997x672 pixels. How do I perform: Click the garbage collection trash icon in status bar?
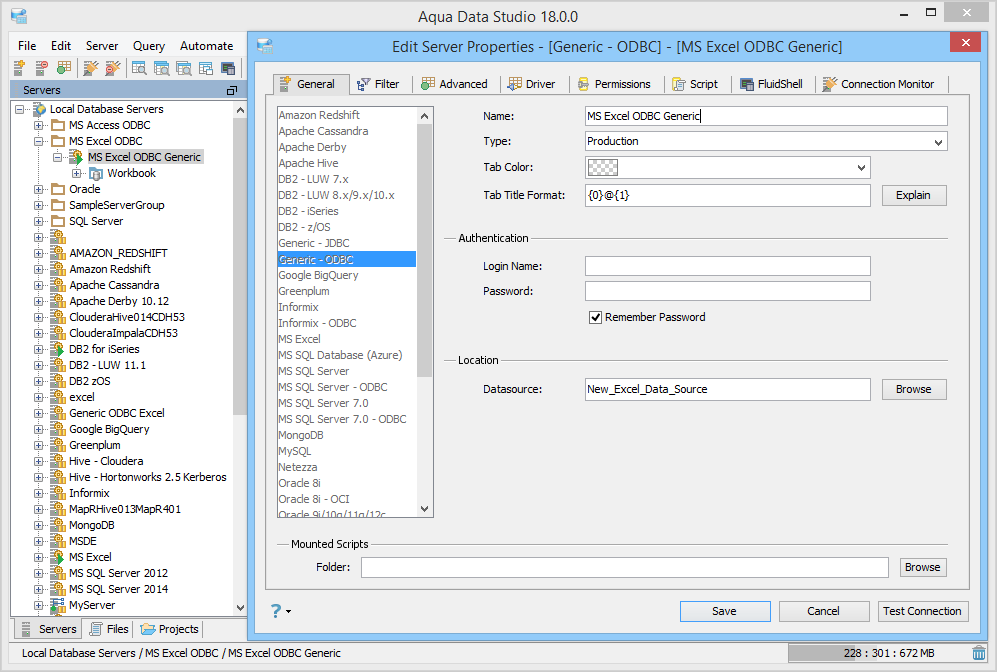tap(979, 653)
